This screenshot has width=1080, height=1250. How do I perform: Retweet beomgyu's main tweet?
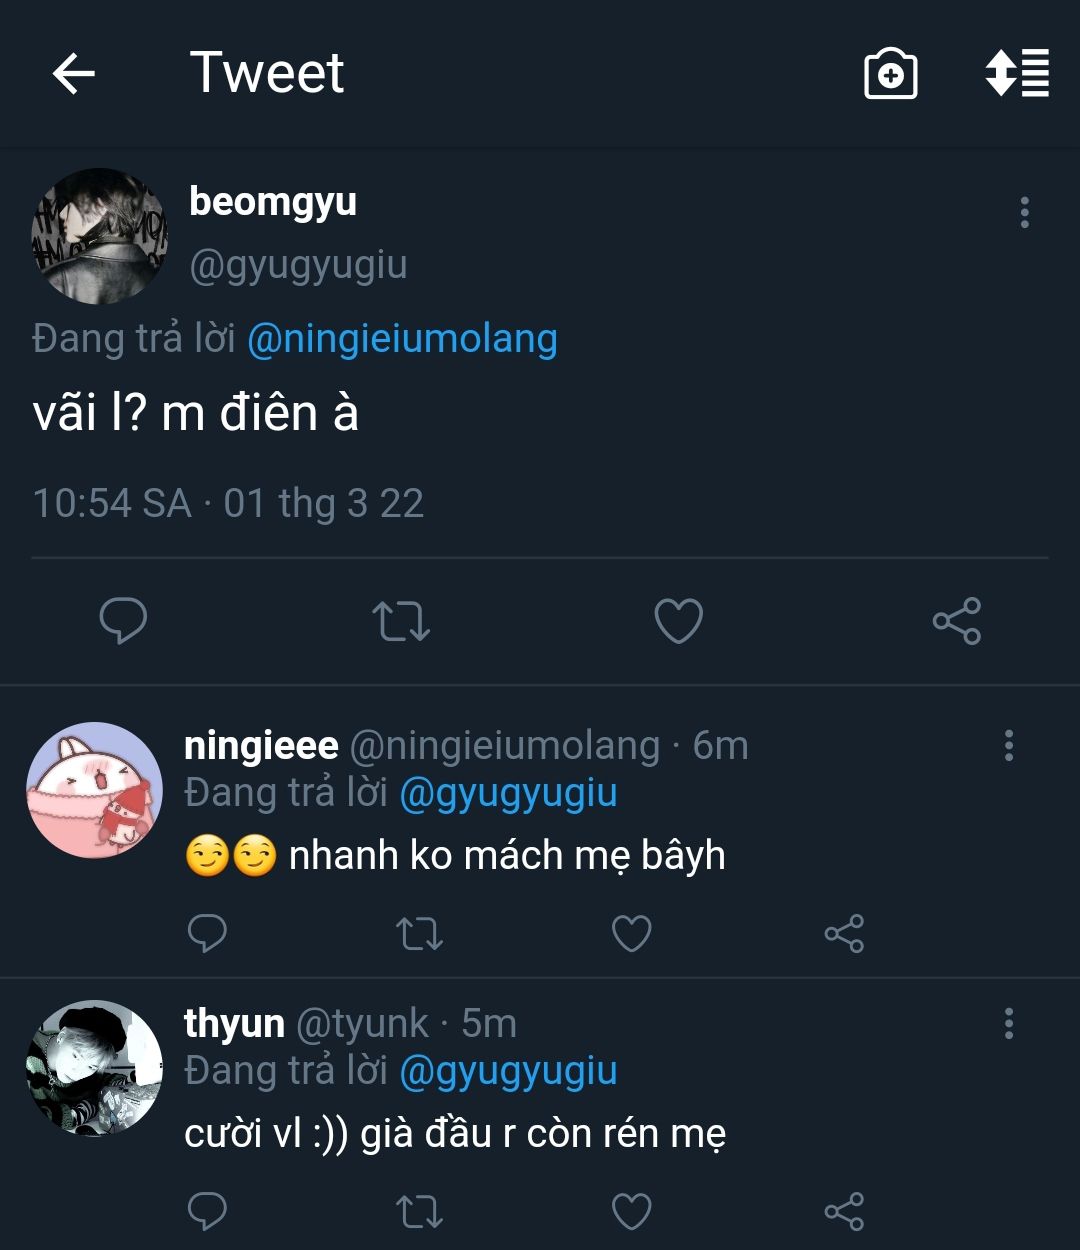tap(401, 621)
